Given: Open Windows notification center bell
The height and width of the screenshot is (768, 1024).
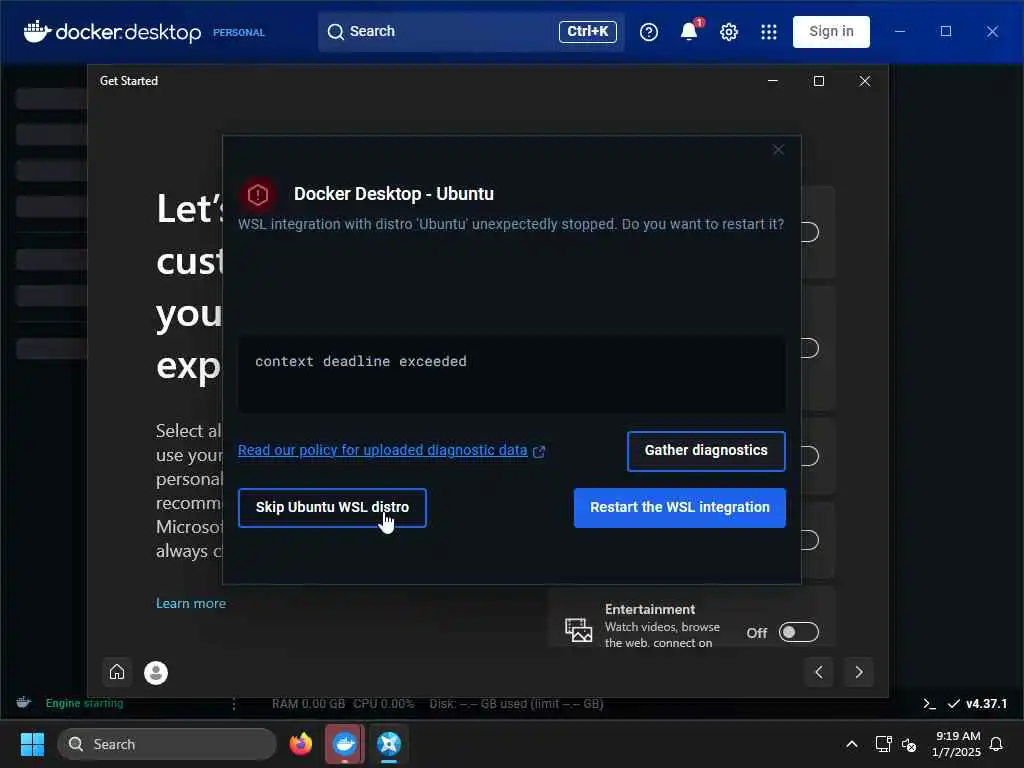Looking at the screenshot, I should coord(996,744).
